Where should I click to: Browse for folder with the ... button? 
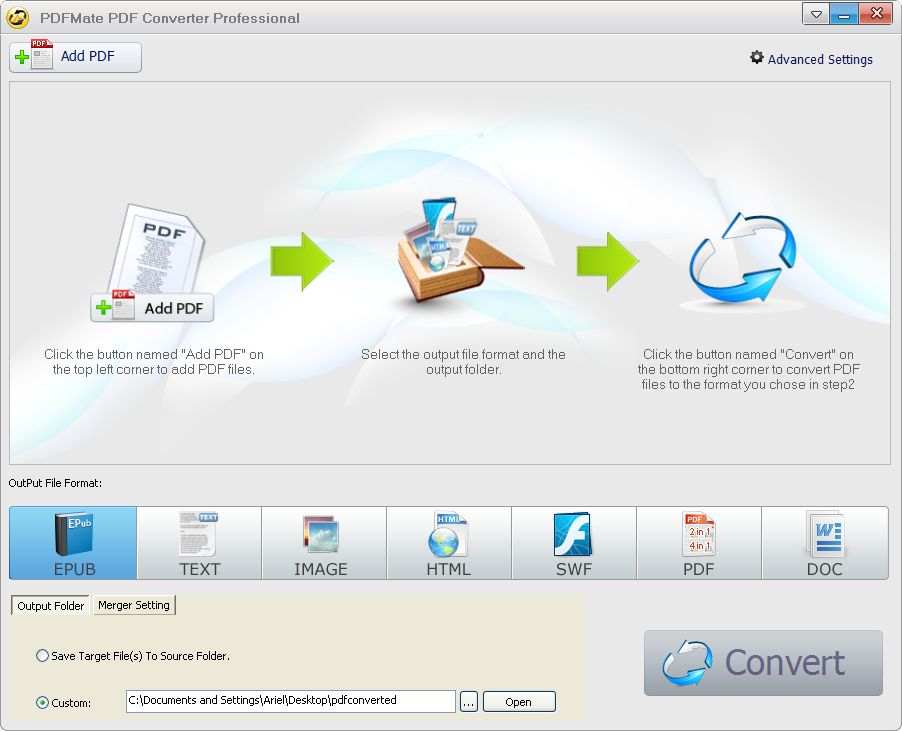point(469,702)
